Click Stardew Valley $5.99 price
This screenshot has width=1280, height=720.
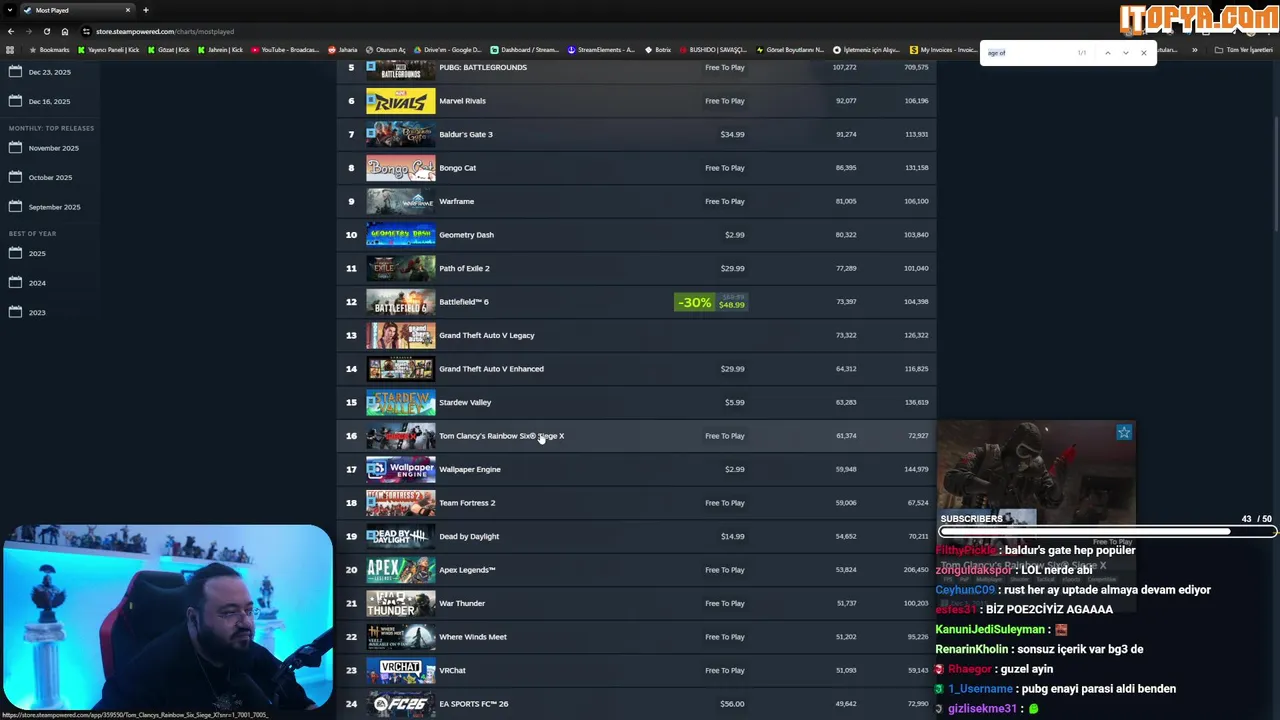735,402
